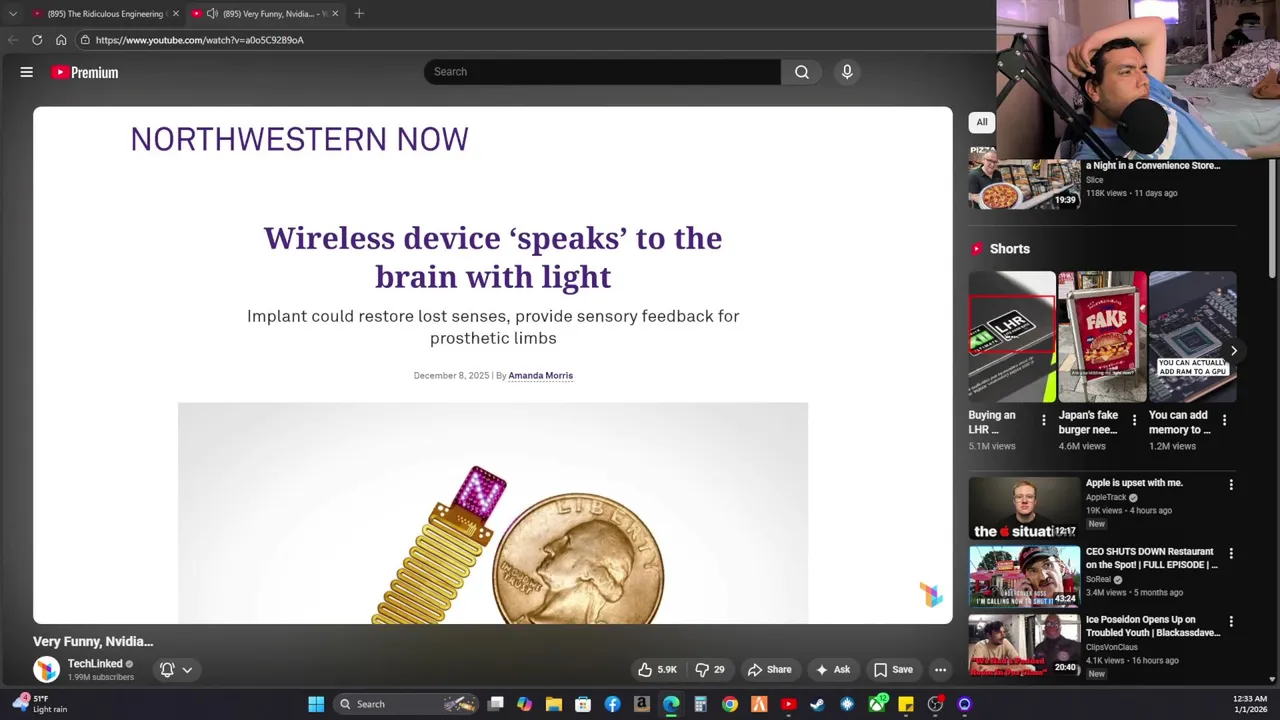
Task: Open Google Chrome from the taskbar
Action: 730,704
